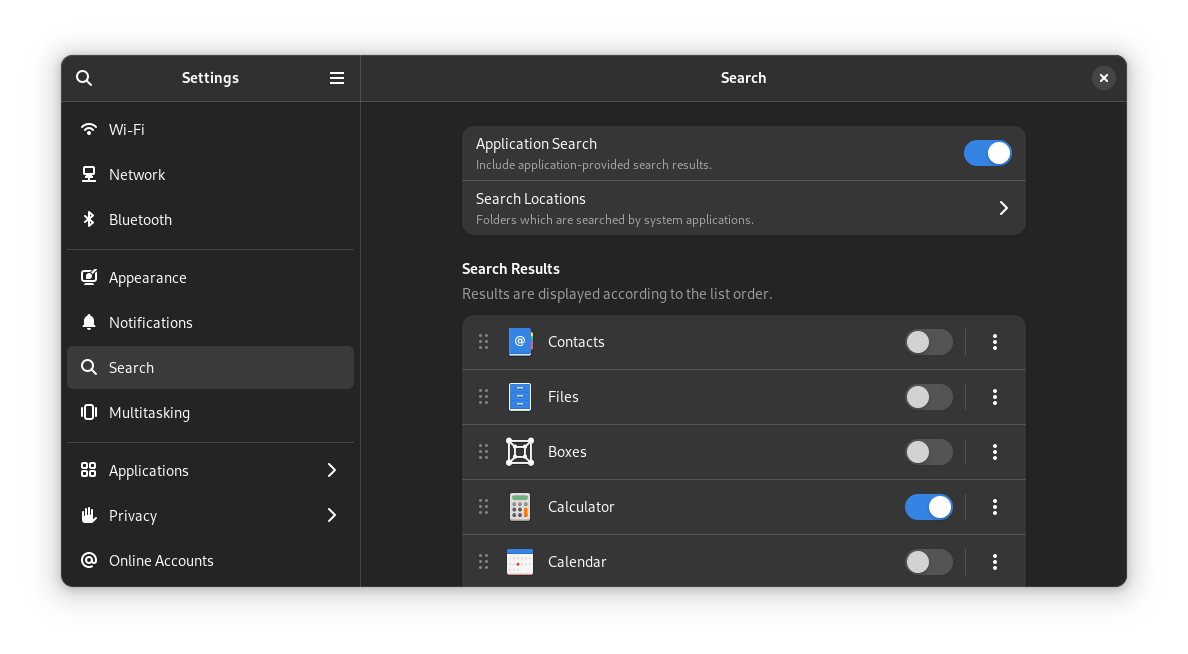This screenshot has width=1188, height=654.
Task: Turn off Calculator search results
Action: pyautogui.click(x=928, y=506)
